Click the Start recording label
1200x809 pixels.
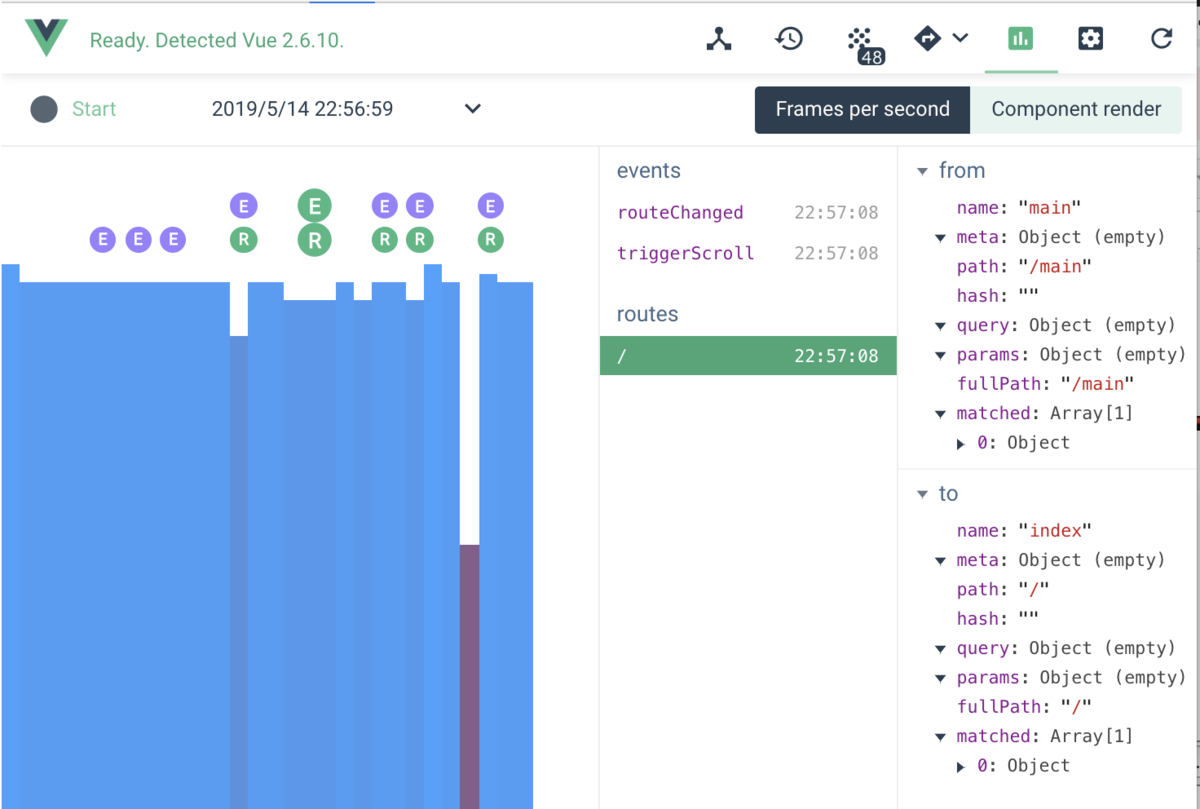pos(94,109)
